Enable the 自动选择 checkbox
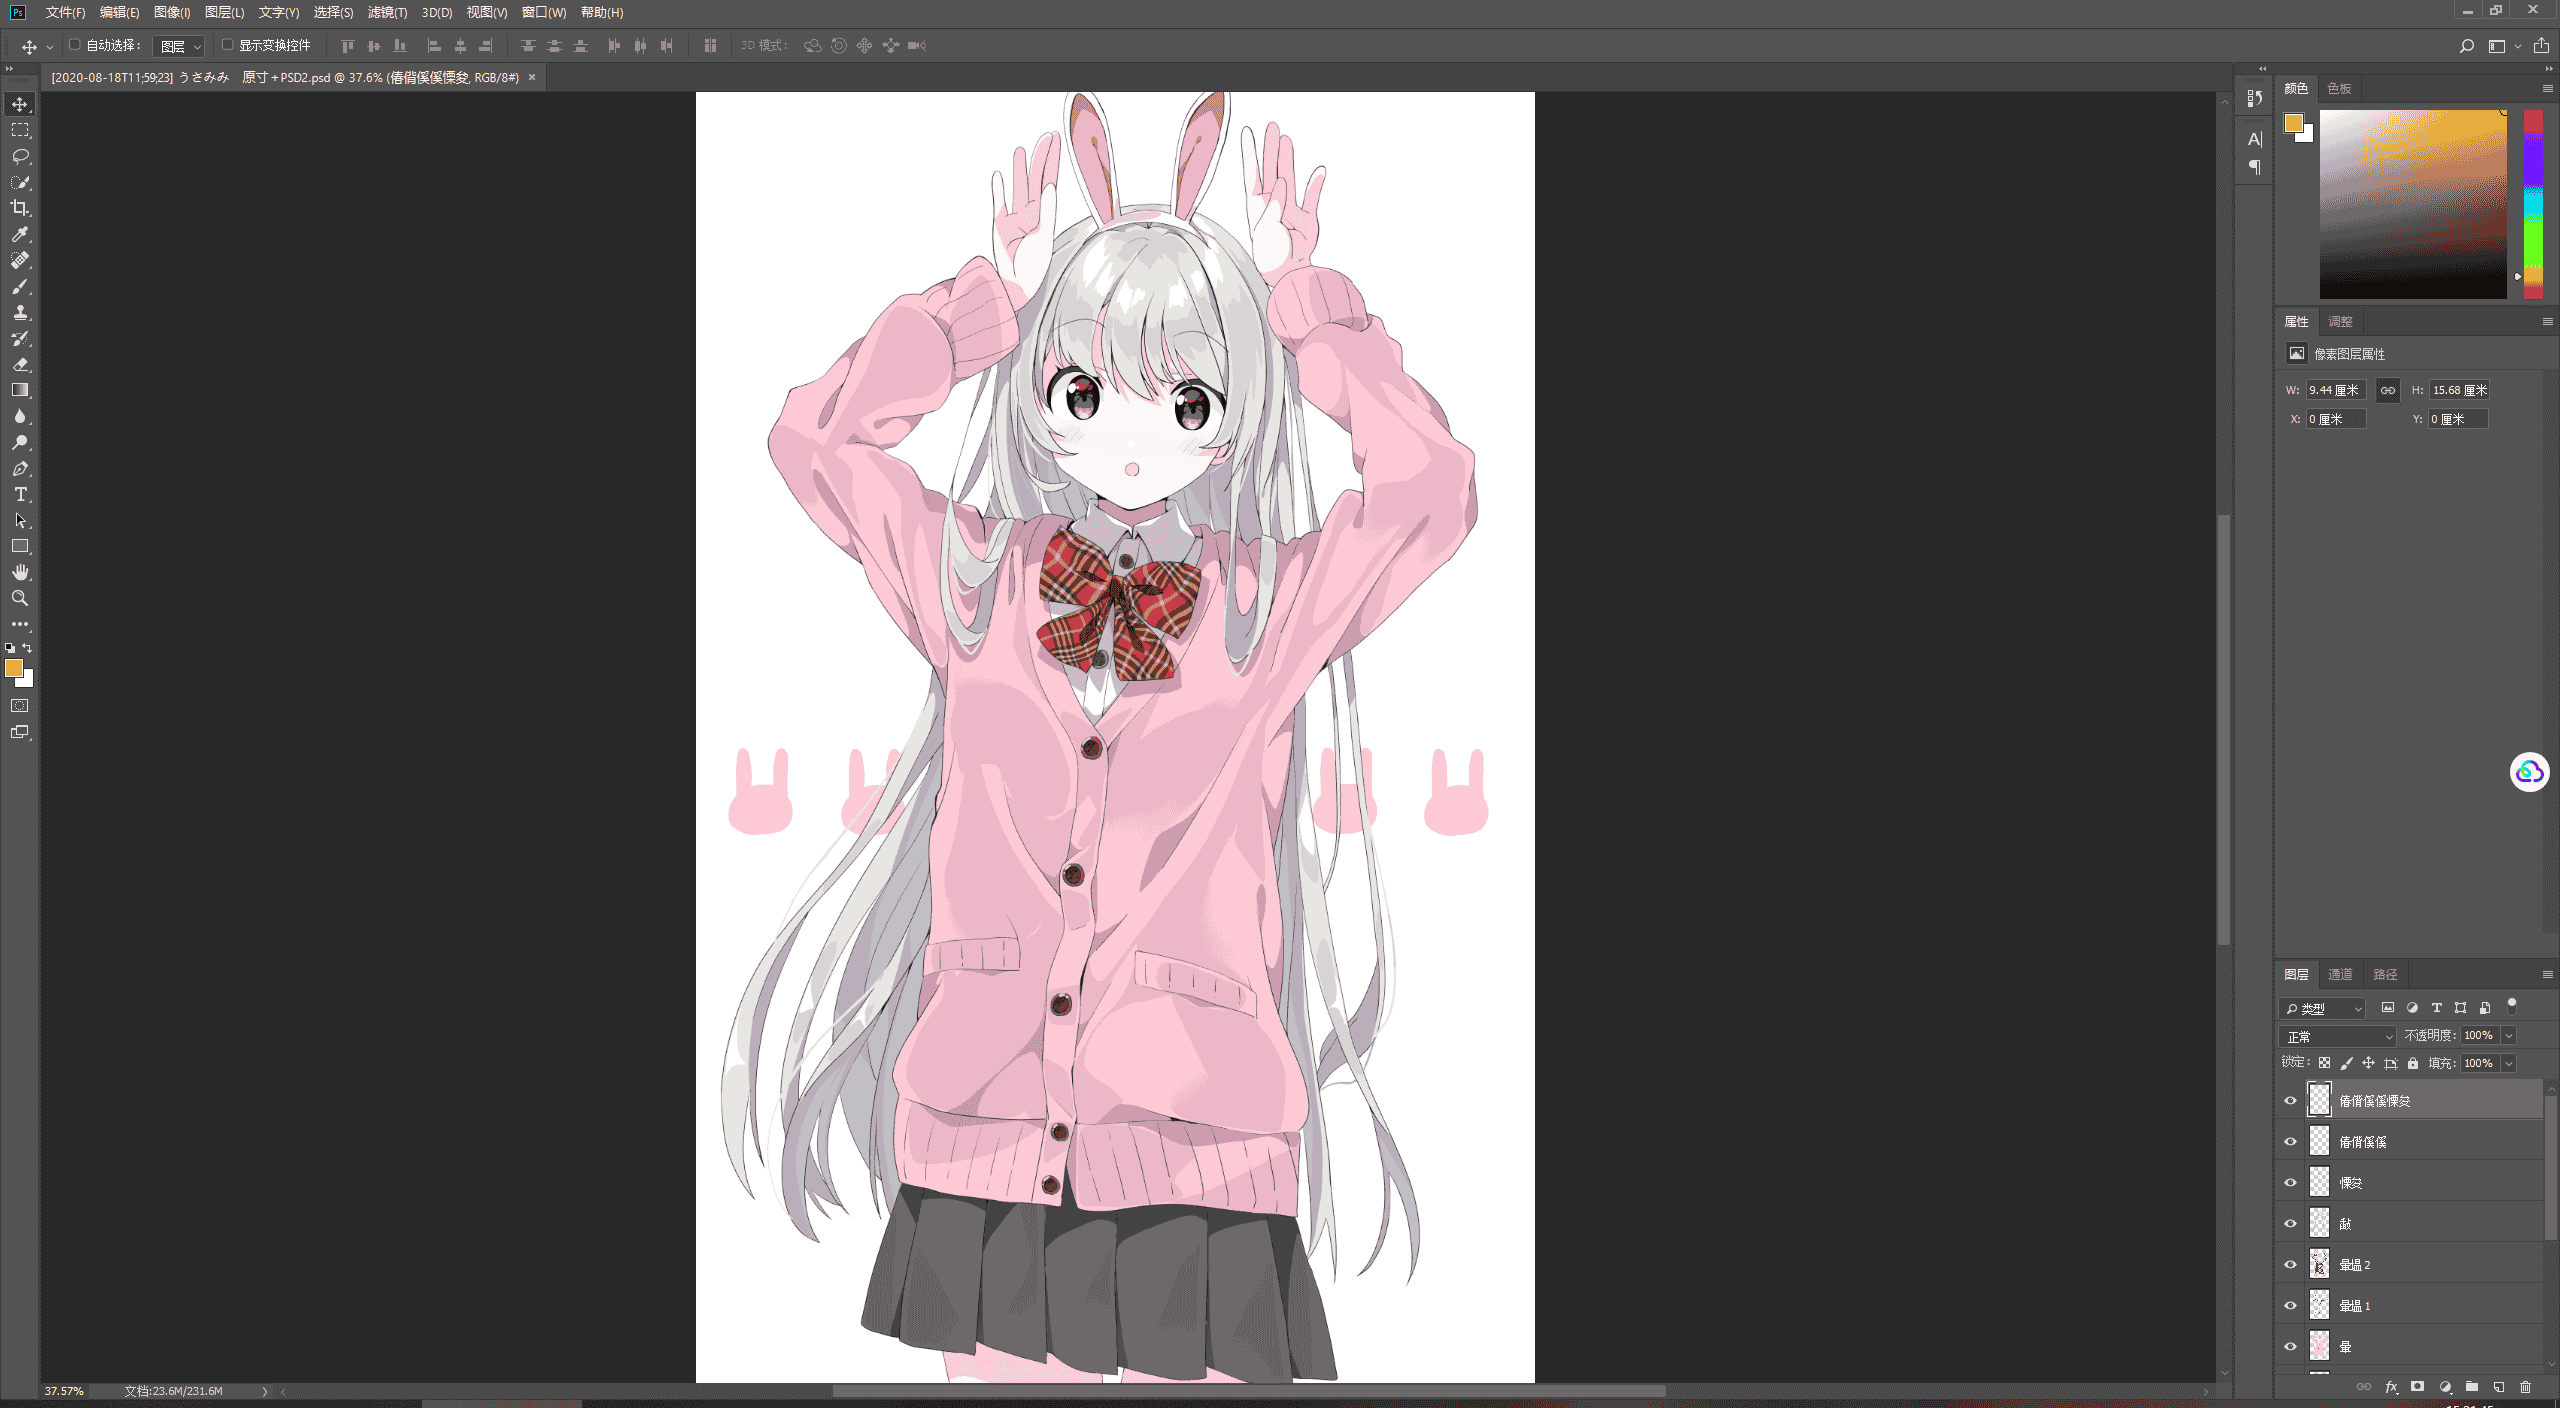2560x1408 pixels. tap(74, 45)
